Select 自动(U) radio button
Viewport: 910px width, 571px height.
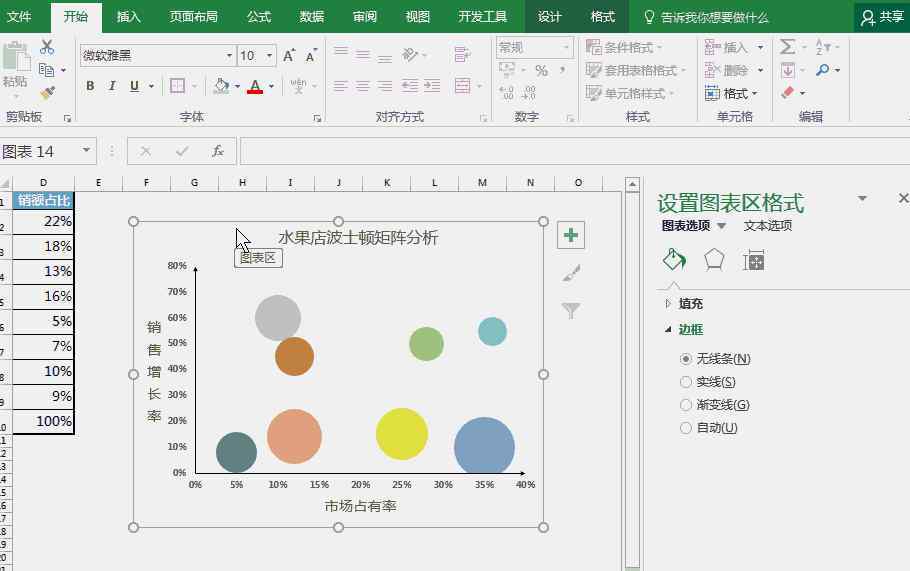pyautogui.click(x=686, y=428)
